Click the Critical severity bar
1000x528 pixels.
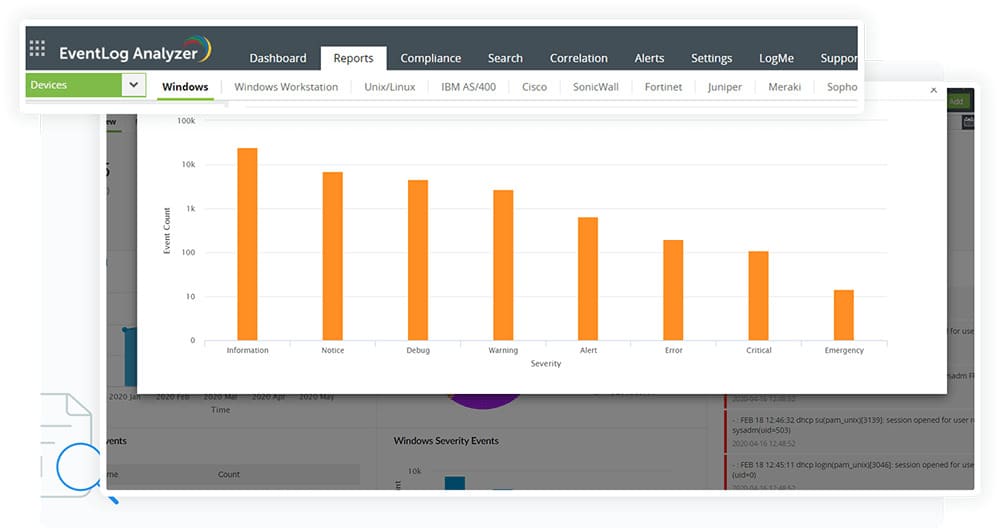pyautogui.click(x=758, y=296)
